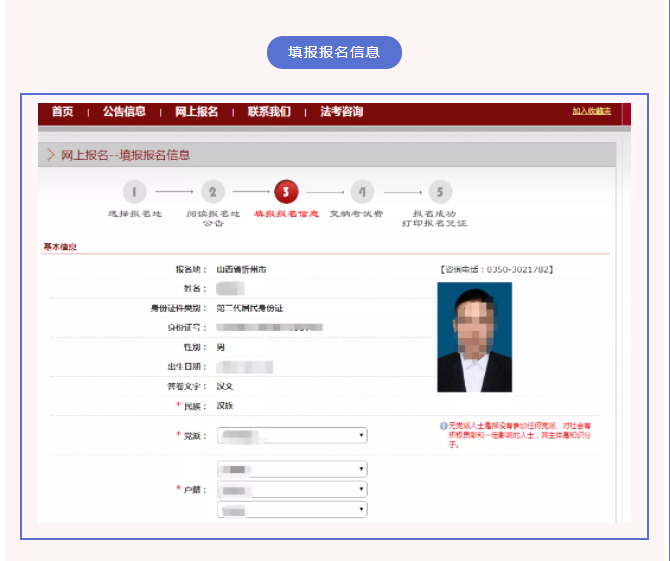Screen dimensions: 670x561
Task: Click step 1 circle 选择报名地
Action: pos(135,192)
